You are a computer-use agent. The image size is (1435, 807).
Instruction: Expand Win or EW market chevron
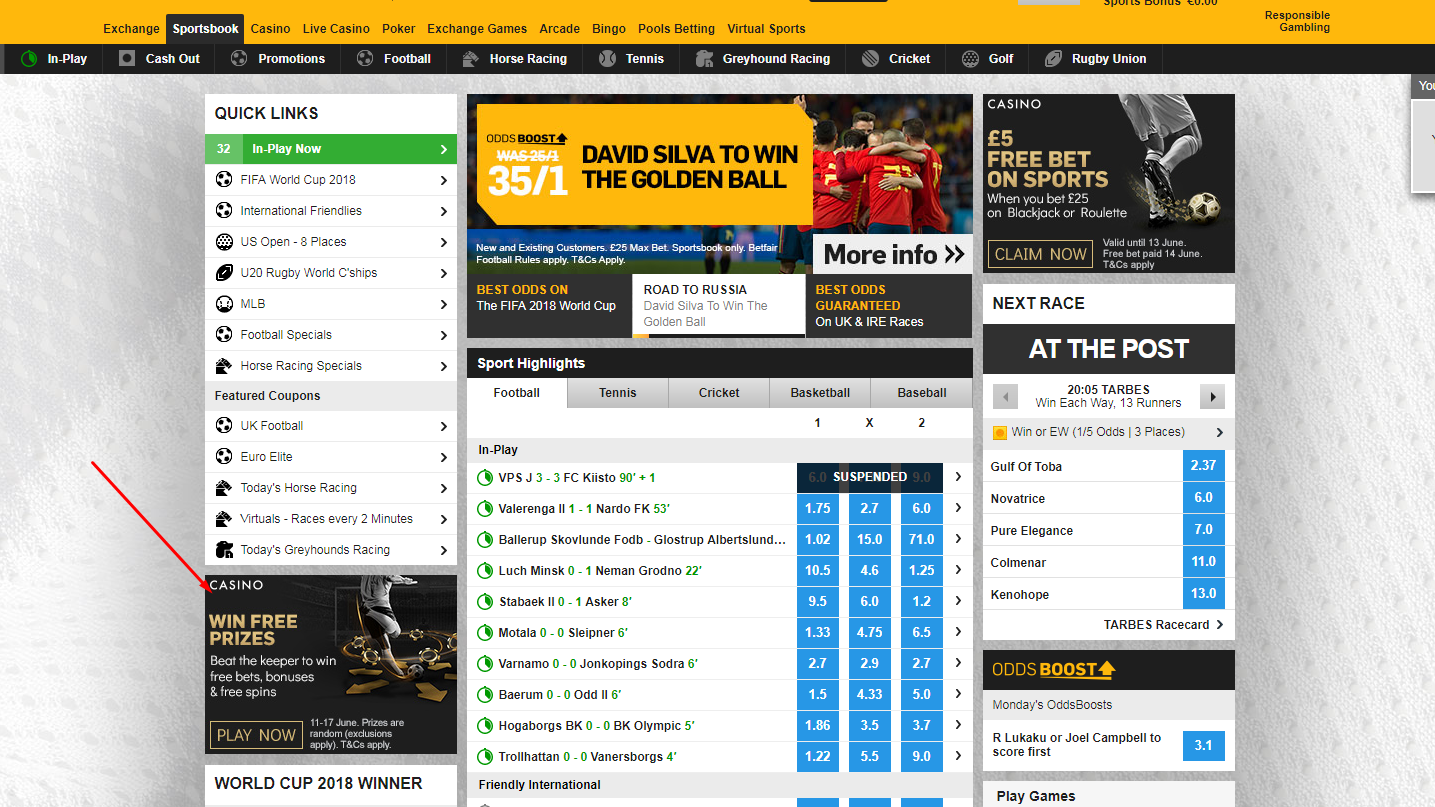pos(1220,433)
